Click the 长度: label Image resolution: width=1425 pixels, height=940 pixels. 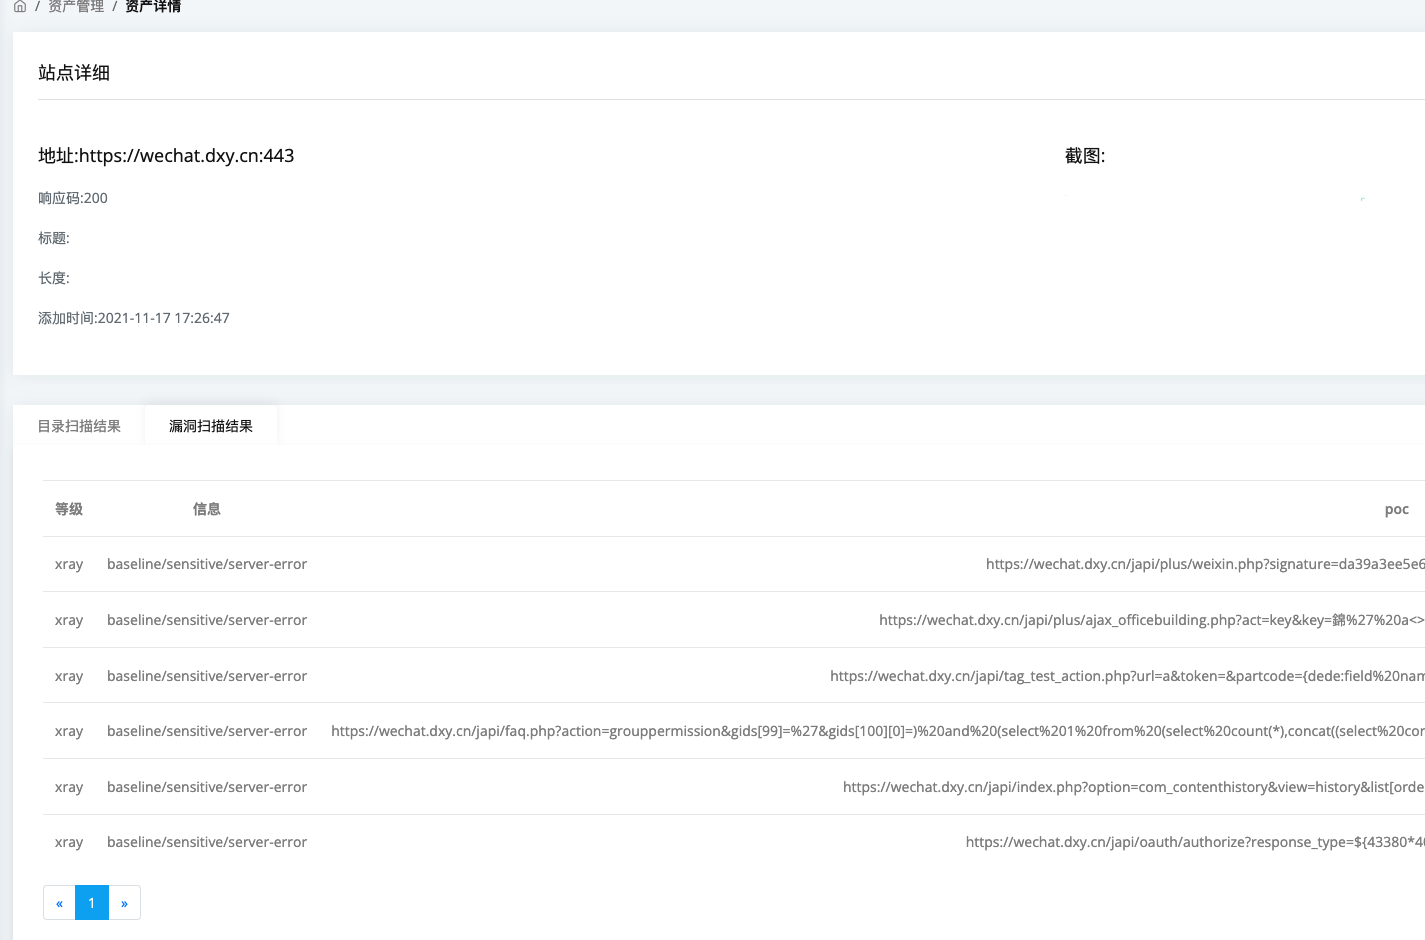click(x=54, y=278)
